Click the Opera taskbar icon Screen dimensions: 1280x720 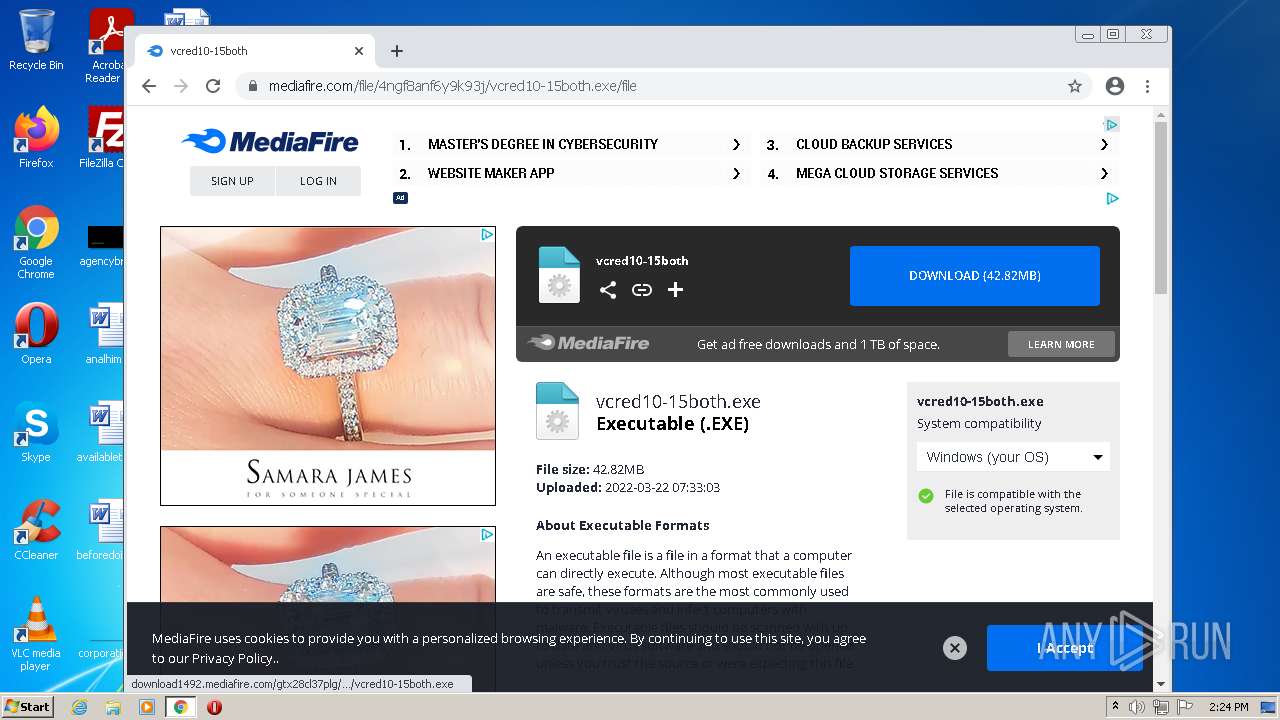coord(214,707)
